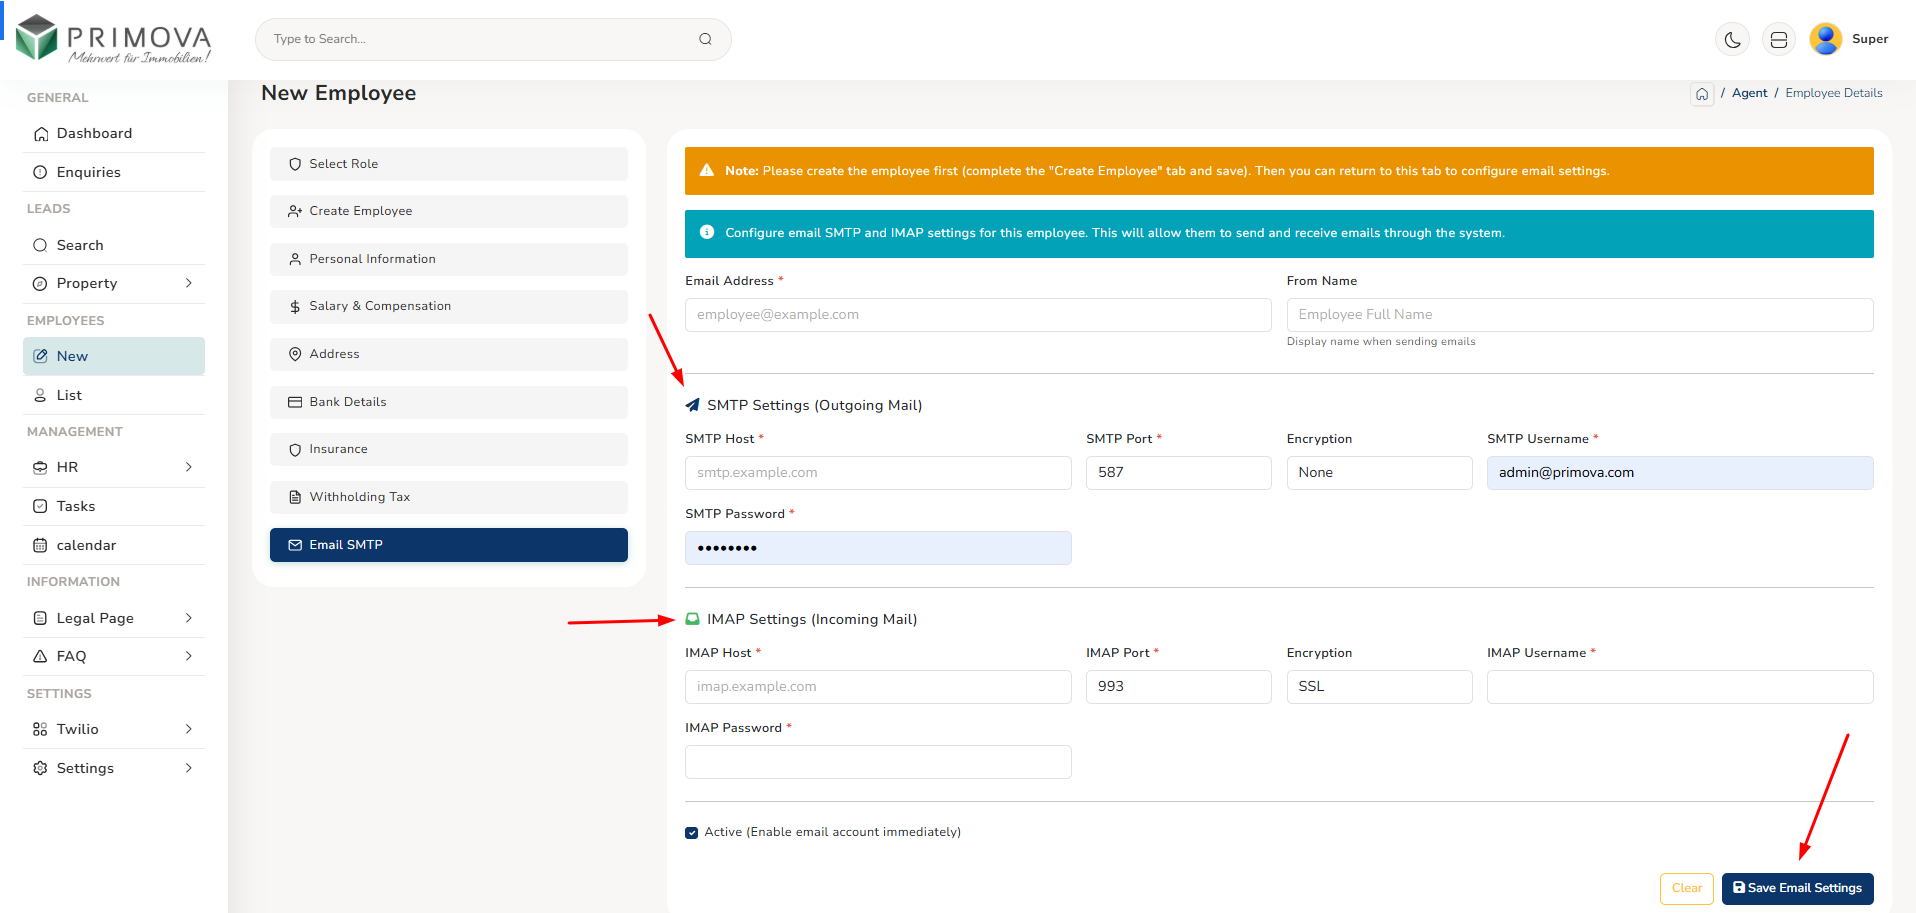Expand the Twilio settings menu
This screenshot has width=1916, height=913.
pyautogui.click(x=113, y=729)
